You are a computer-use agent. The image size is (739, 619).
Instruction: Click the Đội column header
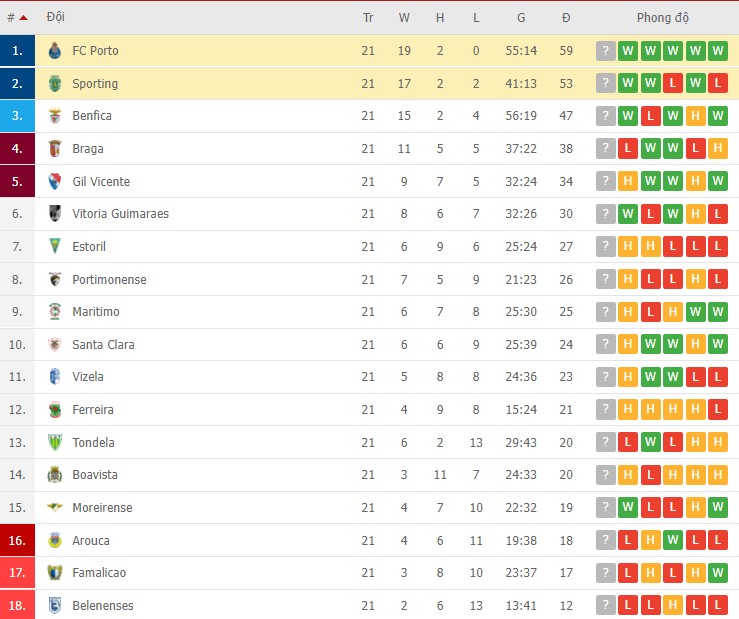[56, 18]
